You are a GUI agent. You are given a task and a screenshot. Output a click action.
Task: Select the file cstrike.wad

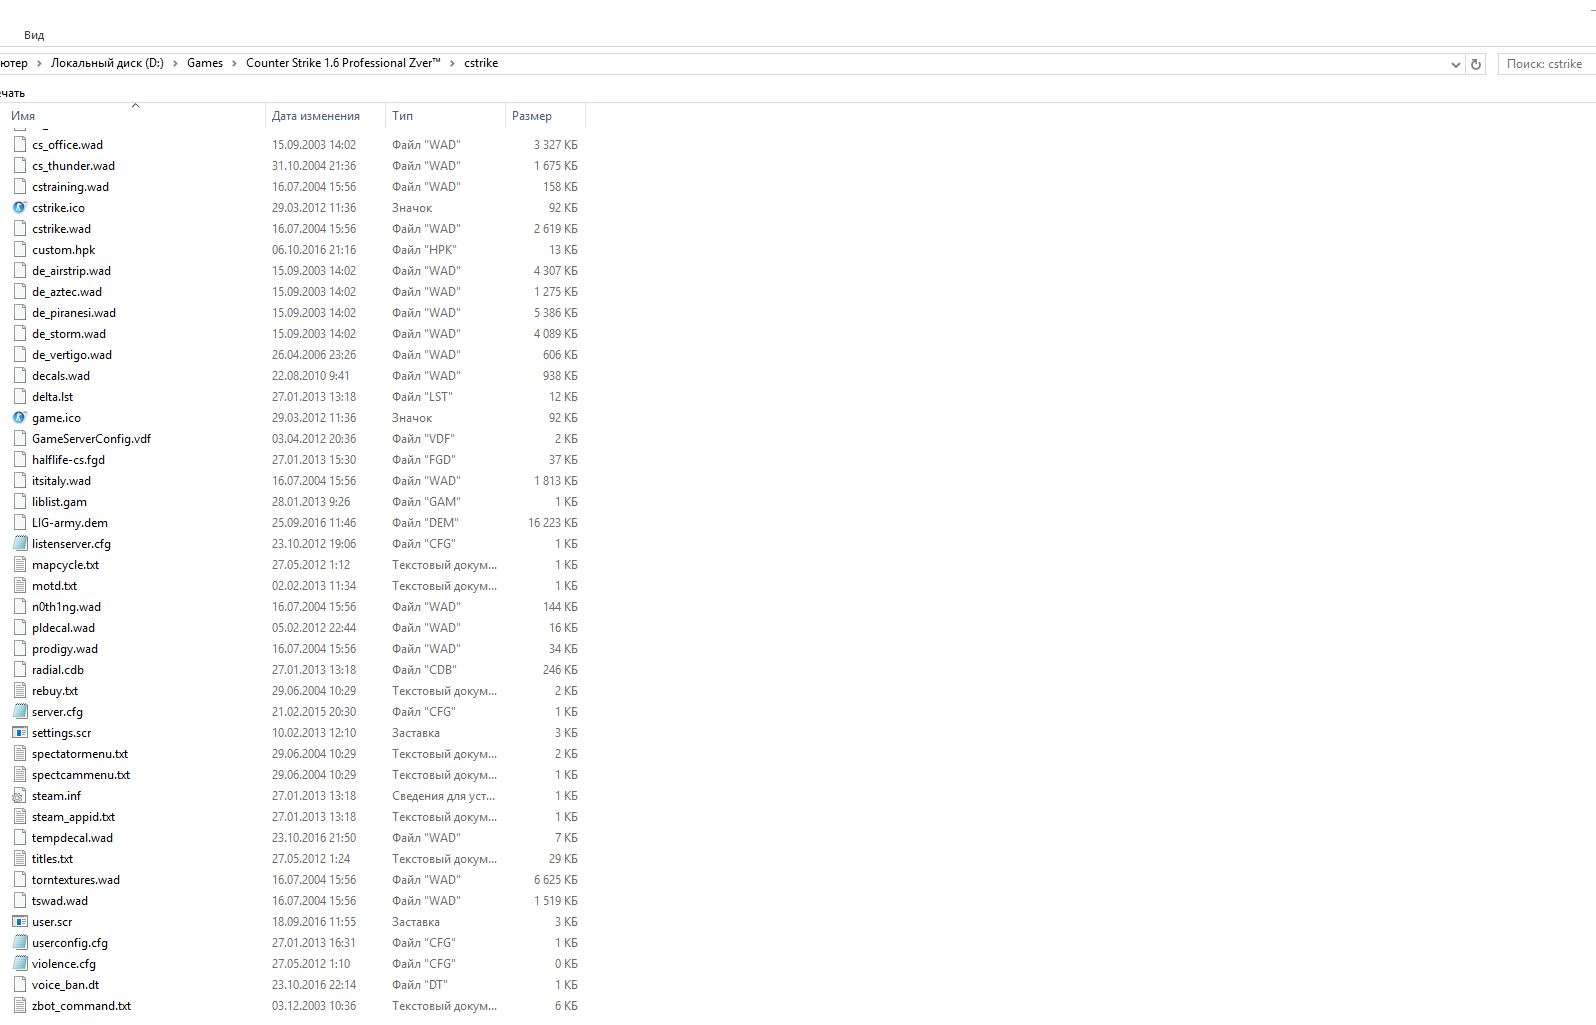(61, 229)
